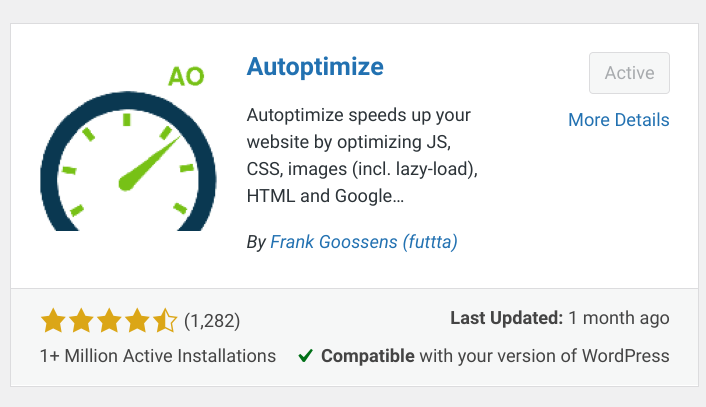Click 'Last Updated: 1 month ago' text
This screenshot has width=706, height=407.
tap(560, 318)
